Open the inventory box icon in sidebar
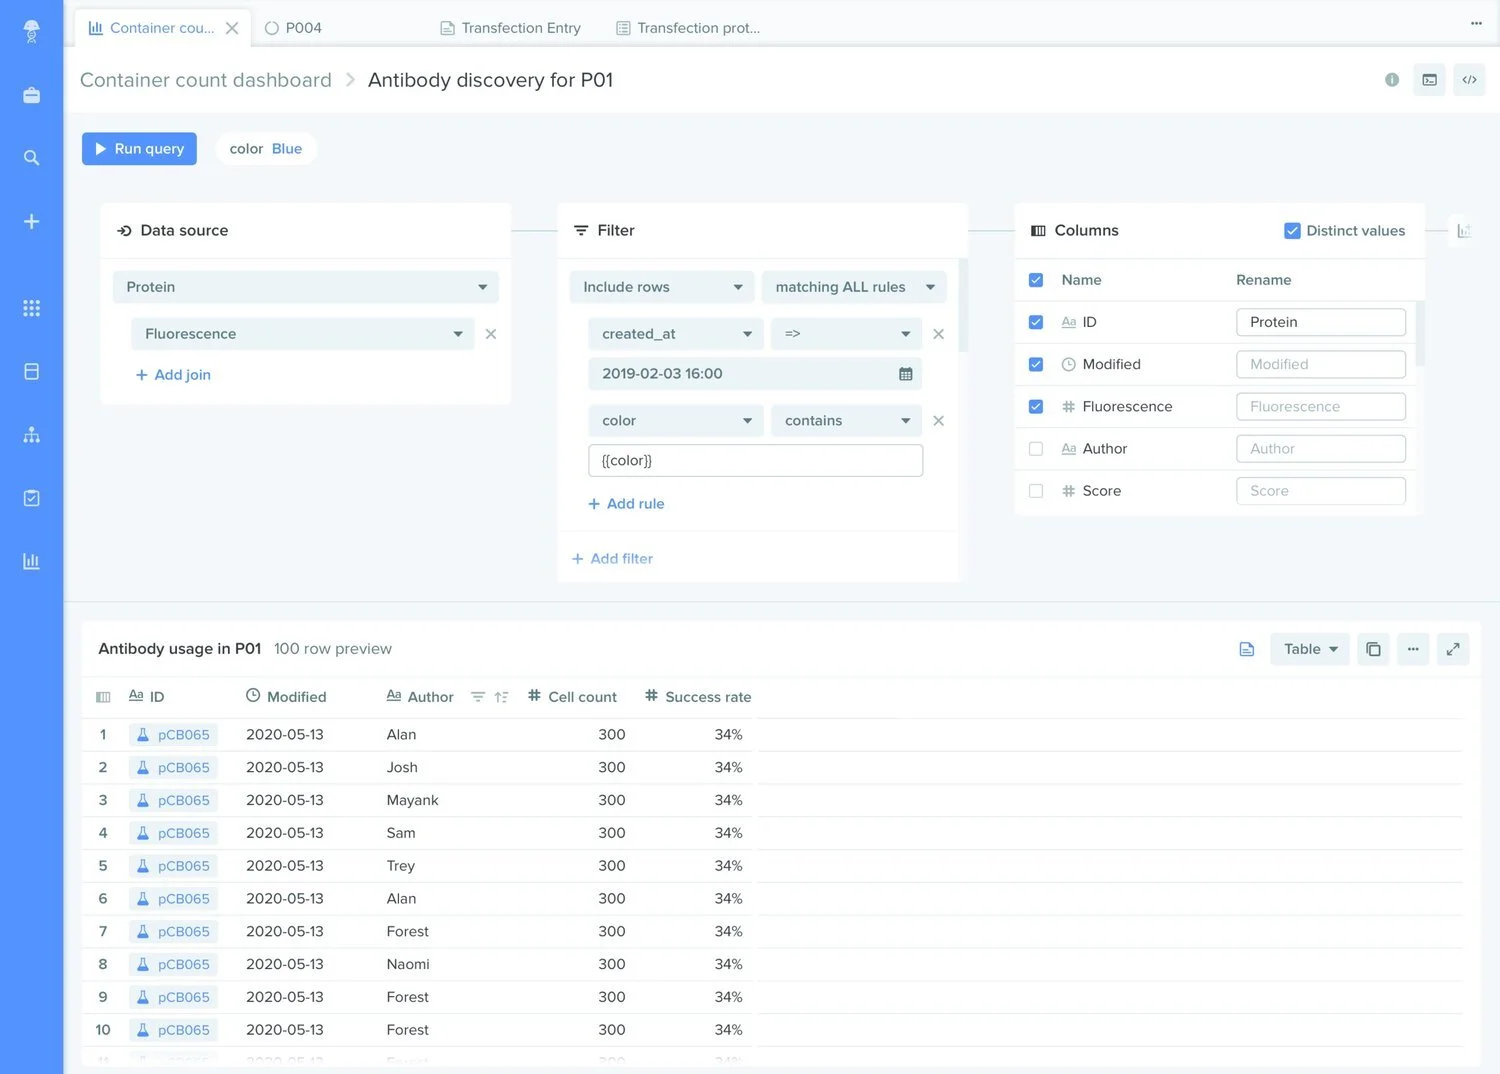Viewport: 1500px width, 1074px height. [31, 371]
